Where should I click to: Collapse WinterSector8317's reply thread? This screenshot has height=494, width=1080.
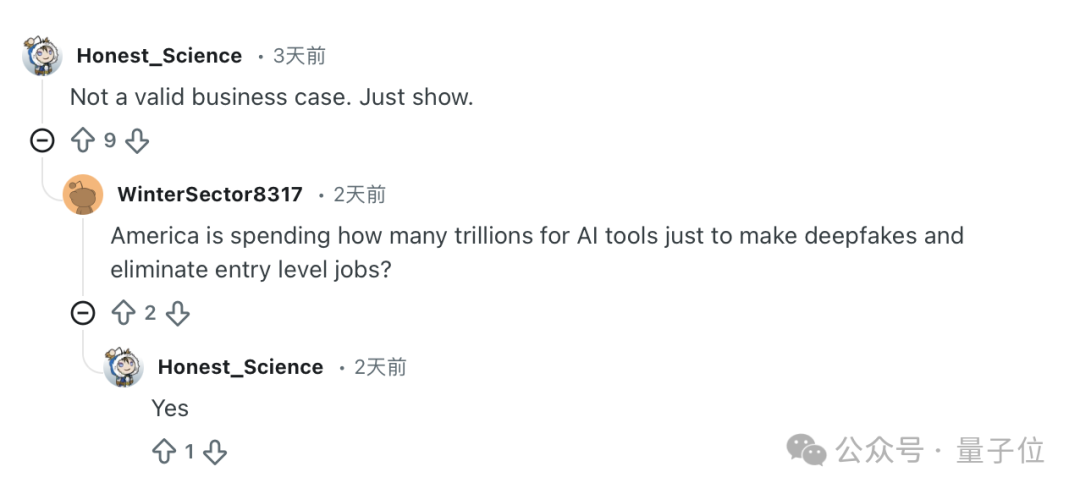[x=83, y=314]
